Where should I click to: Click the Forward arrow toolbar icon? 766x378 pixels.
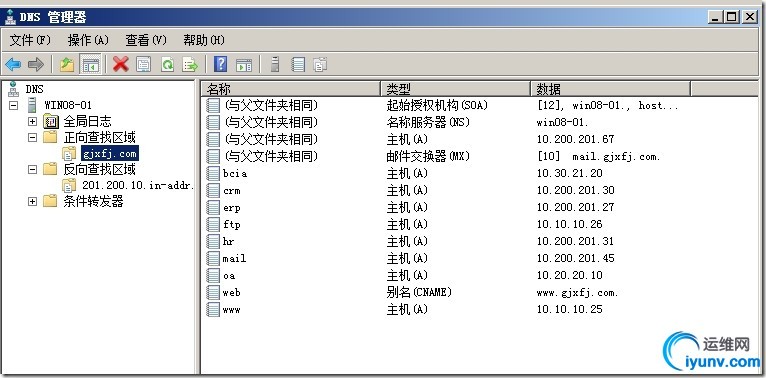[36, 64]
